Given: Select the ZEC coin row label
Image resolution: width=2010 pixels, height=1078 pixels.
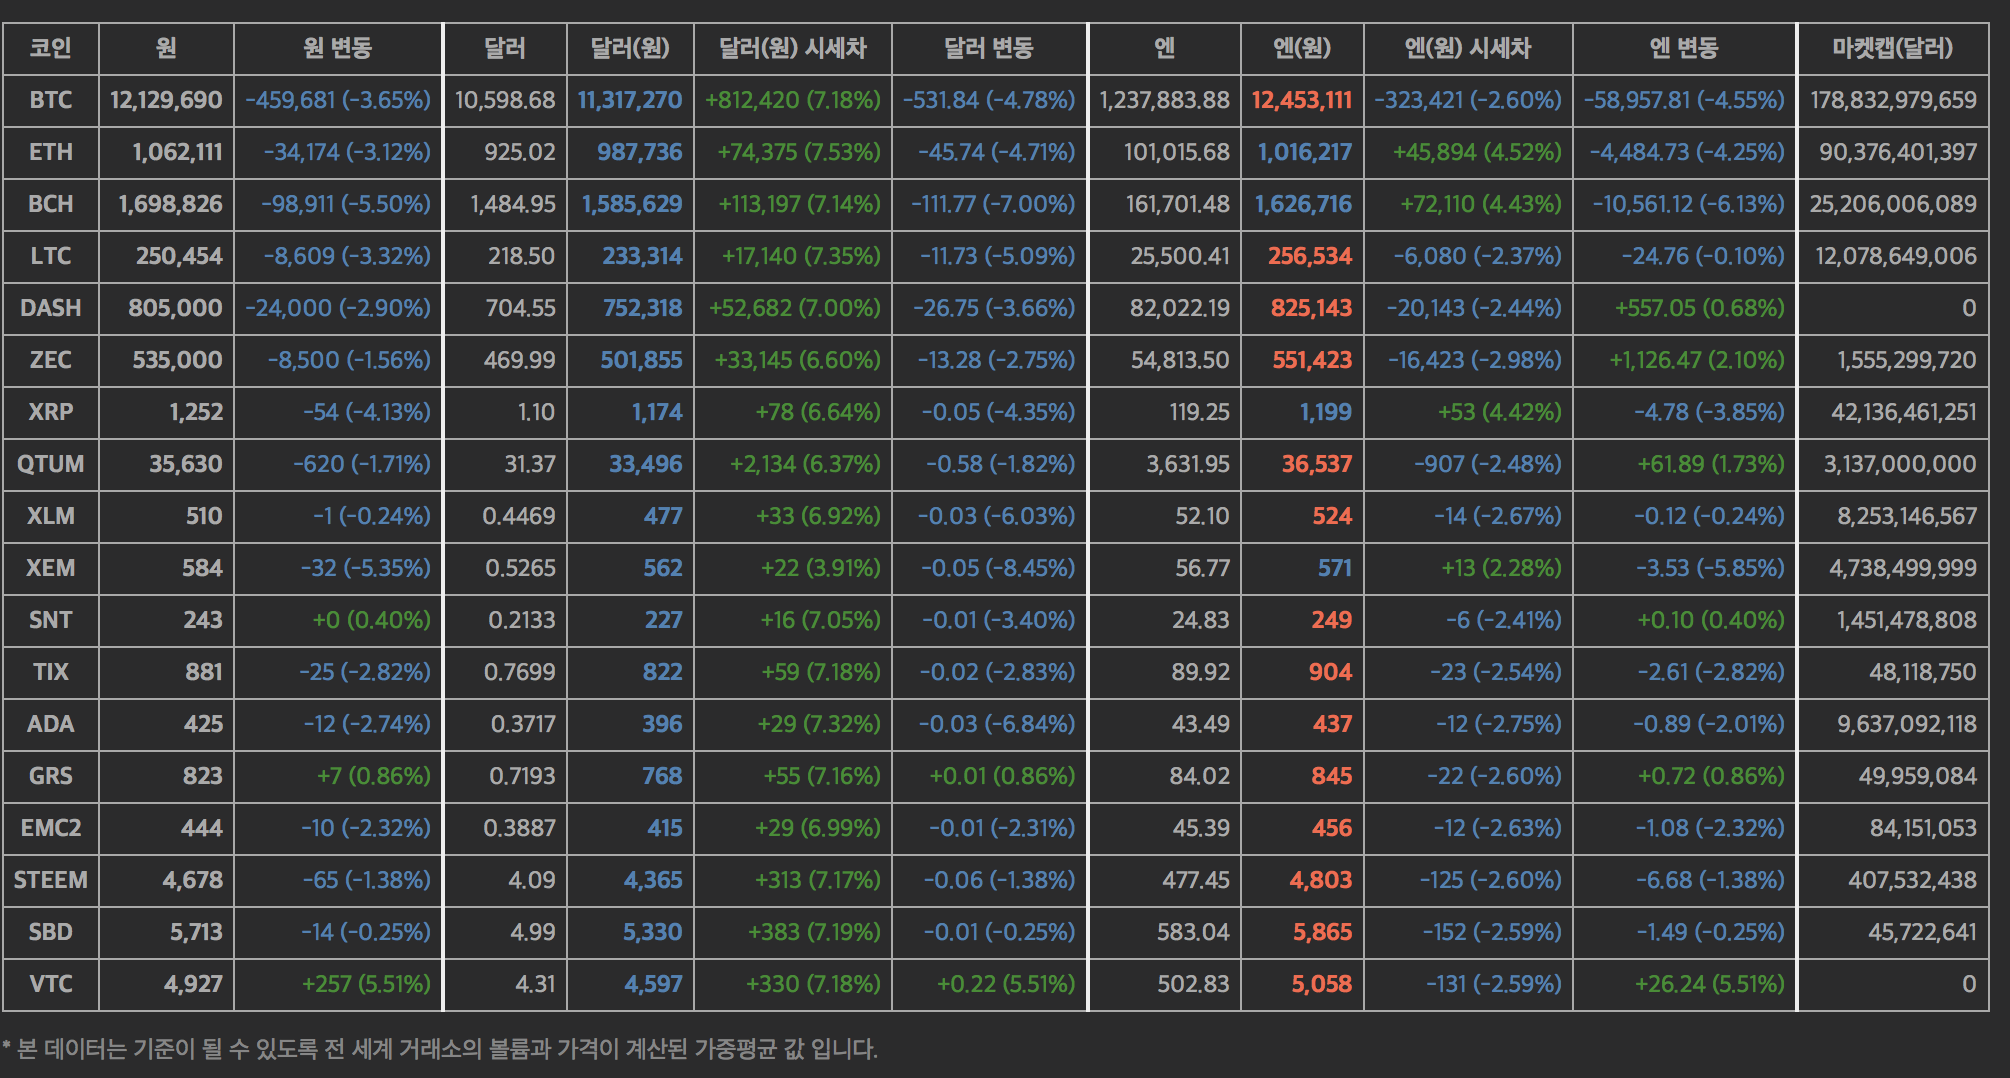Looking at the screenshot, I should [50, 360].
